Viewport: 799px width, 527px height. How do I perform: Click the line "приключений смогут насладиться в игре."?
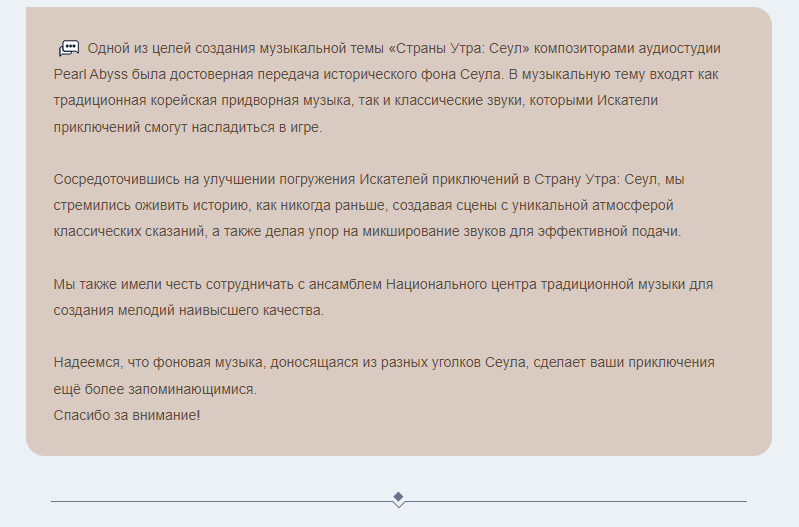point(188,127)
